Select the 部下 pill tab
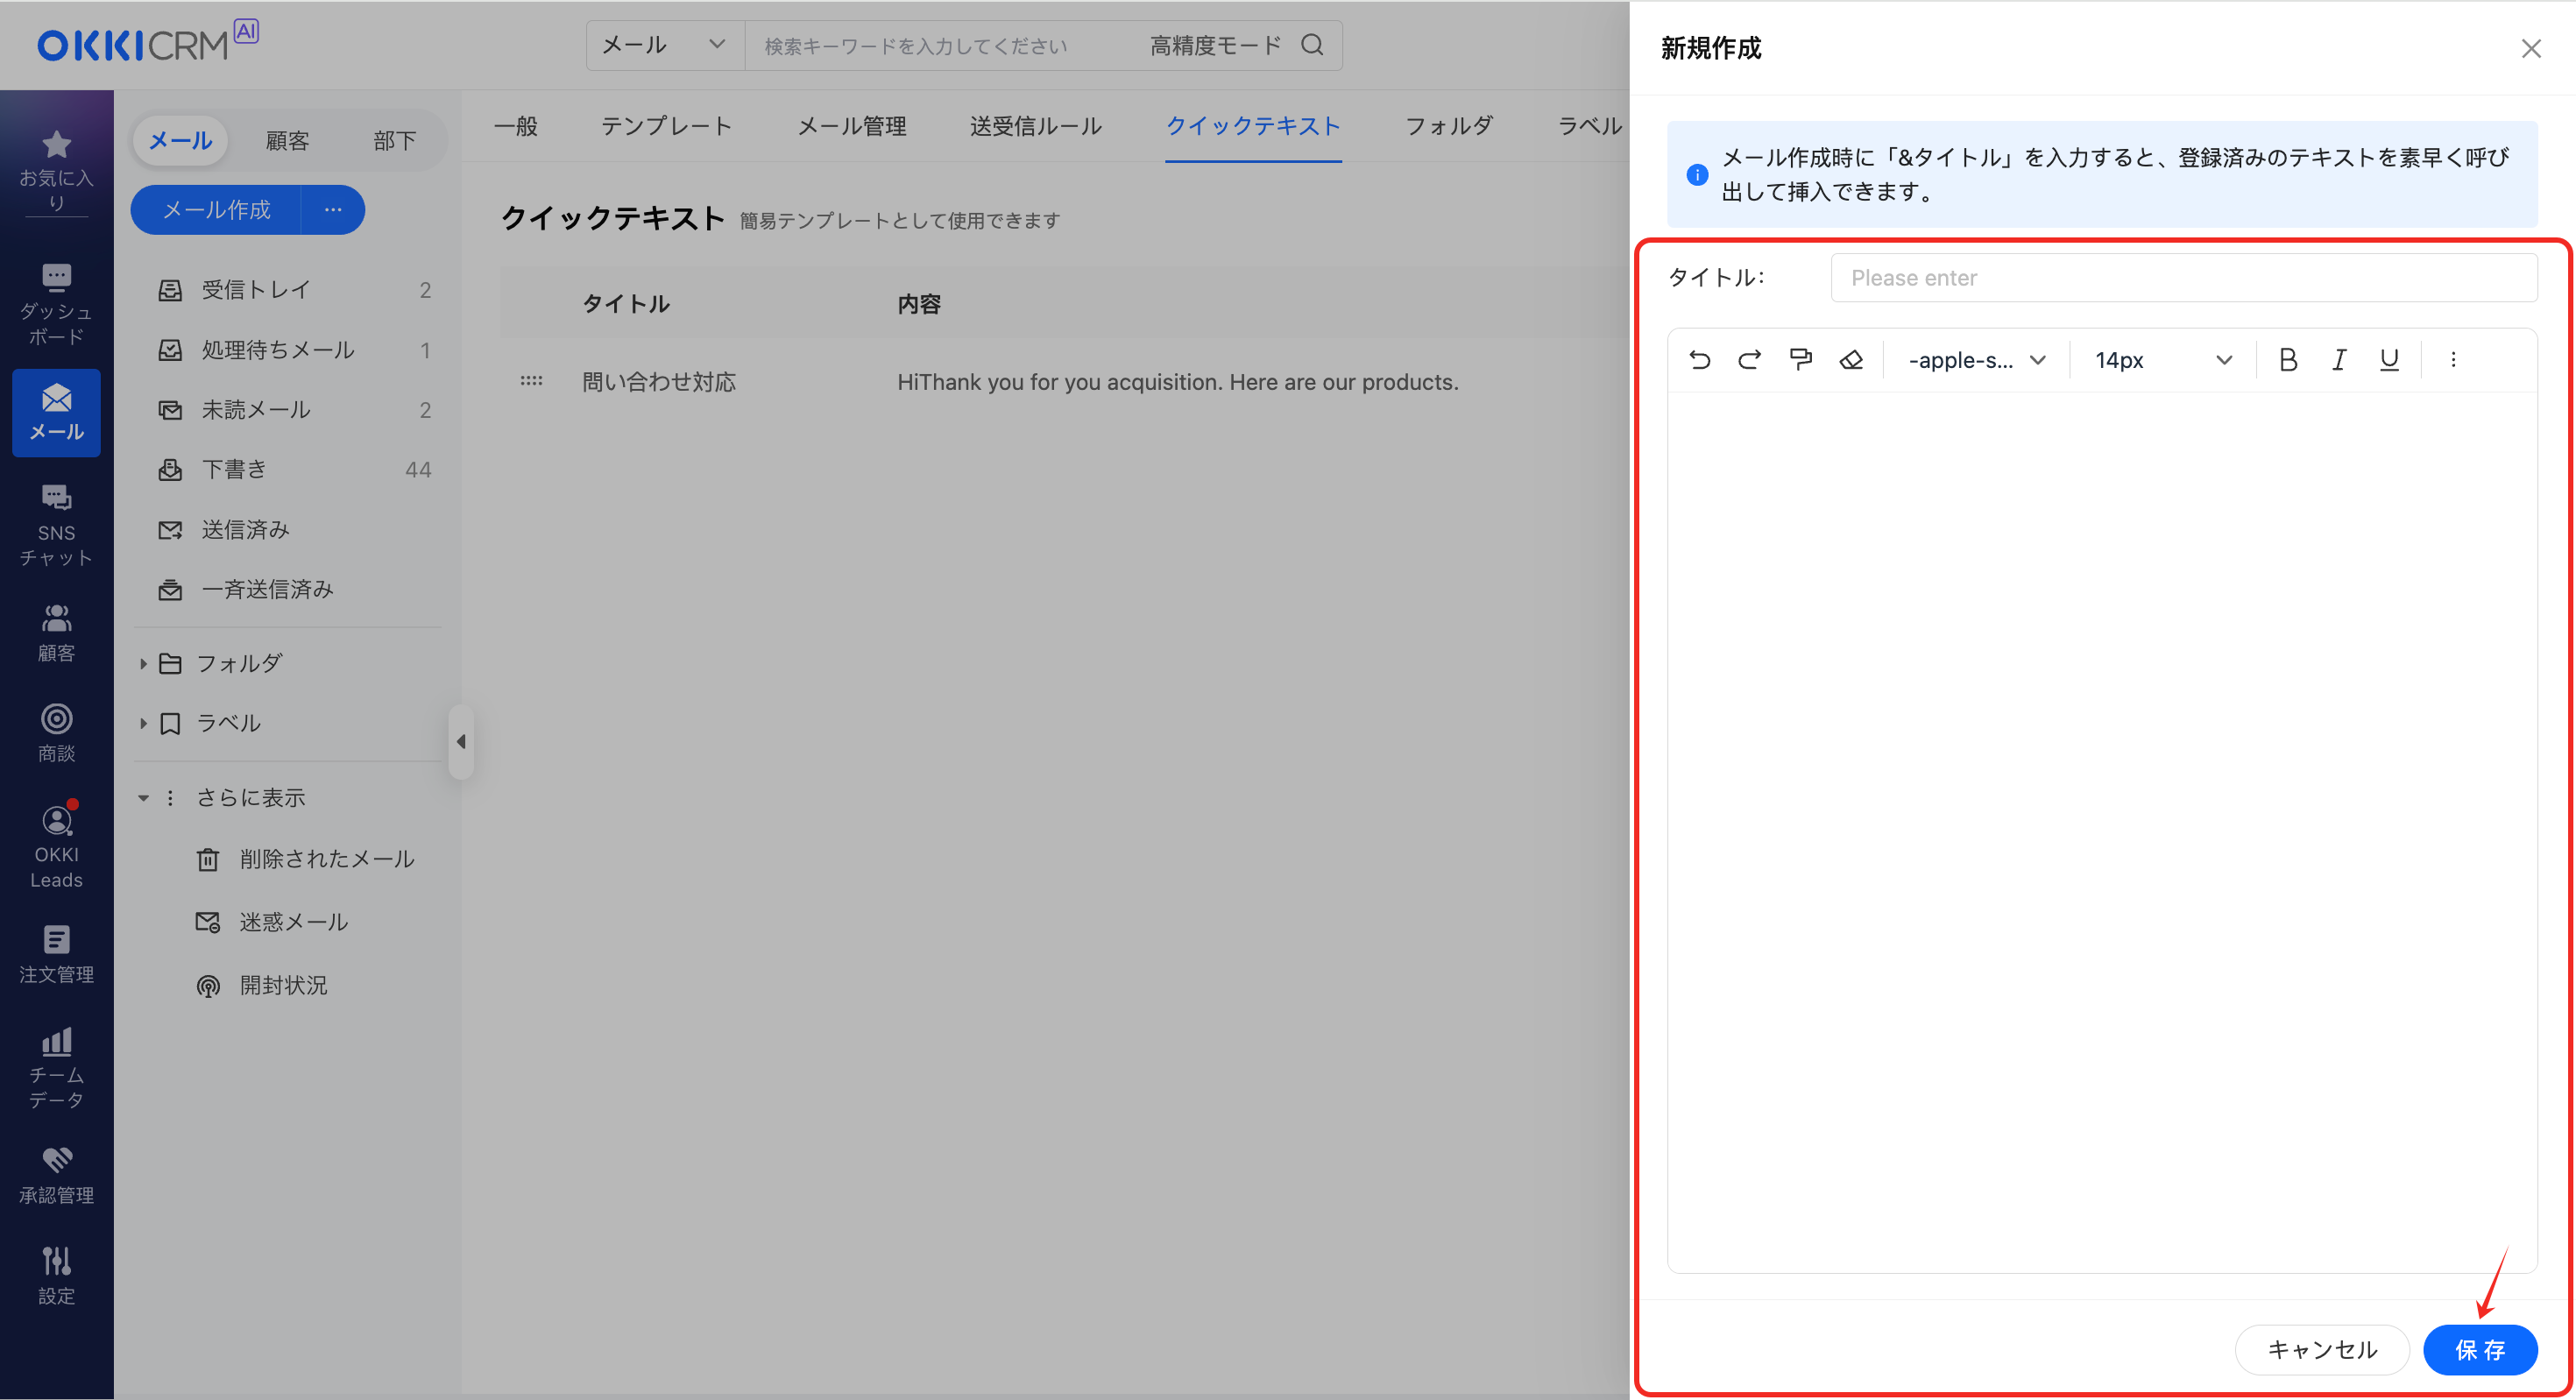The width and height of the screenshot is (2576, 1400). click(x=395, y=140)
